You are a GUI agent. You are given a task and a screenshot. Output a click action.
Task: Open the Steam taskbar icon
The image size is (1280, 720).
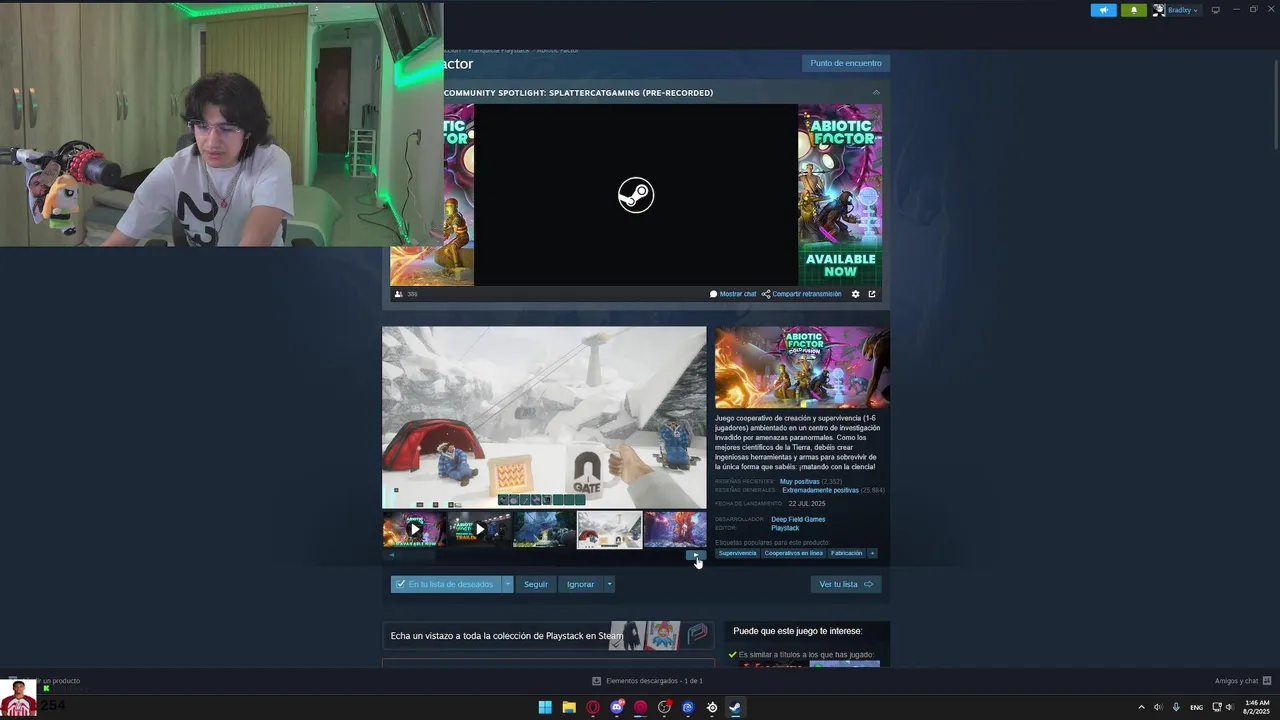coord(735,707)
